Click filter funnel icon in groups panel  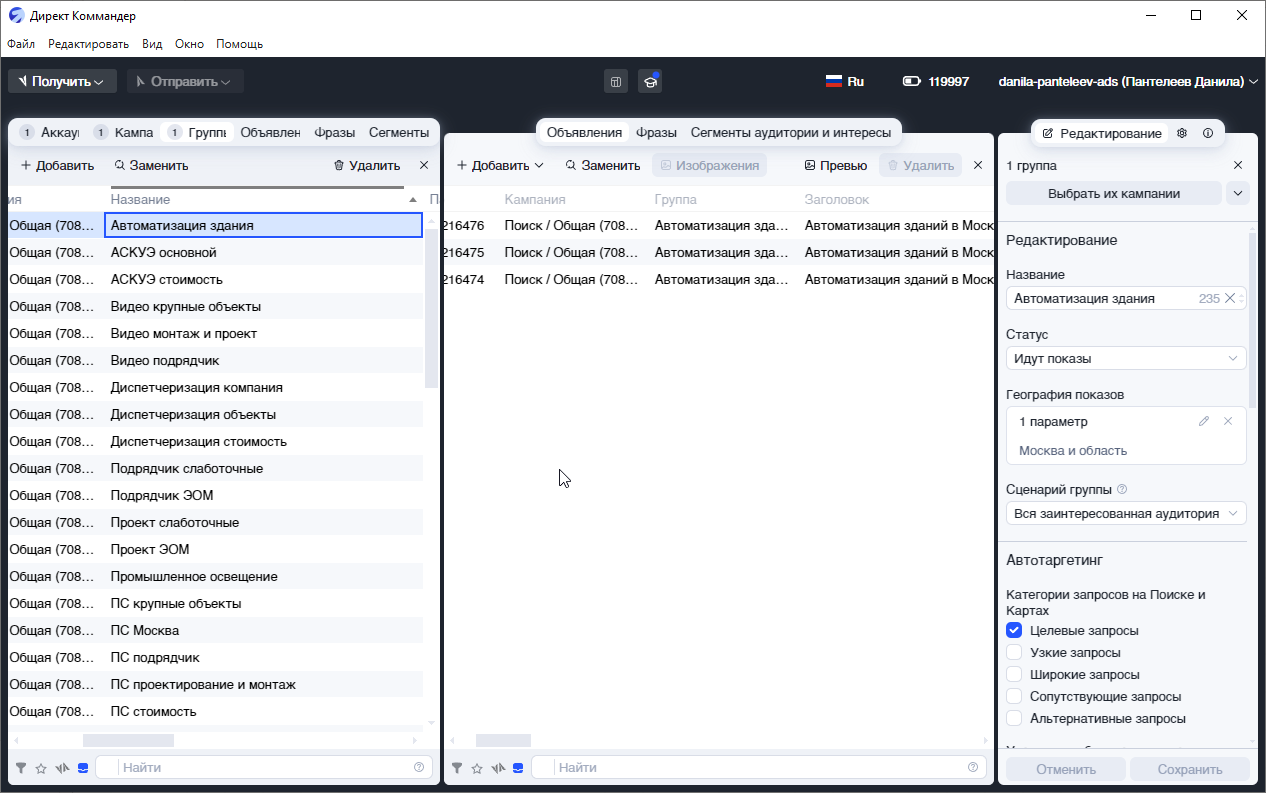21,768
